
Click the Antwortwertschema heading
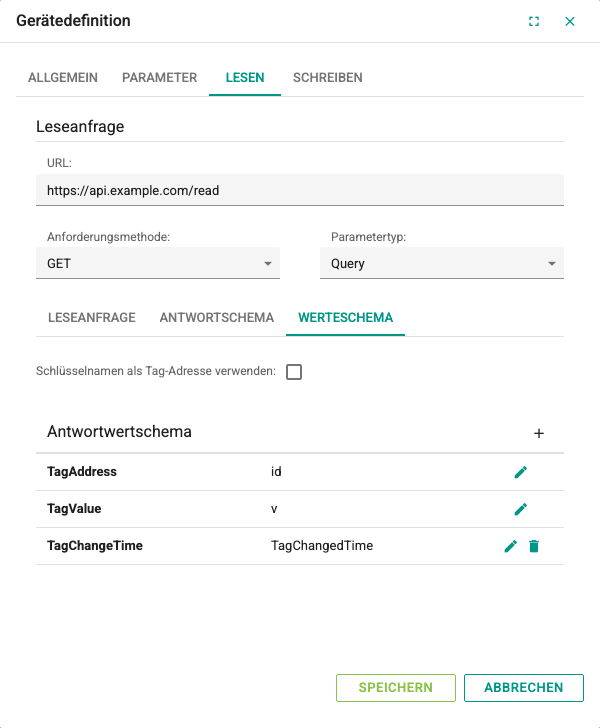119,431
